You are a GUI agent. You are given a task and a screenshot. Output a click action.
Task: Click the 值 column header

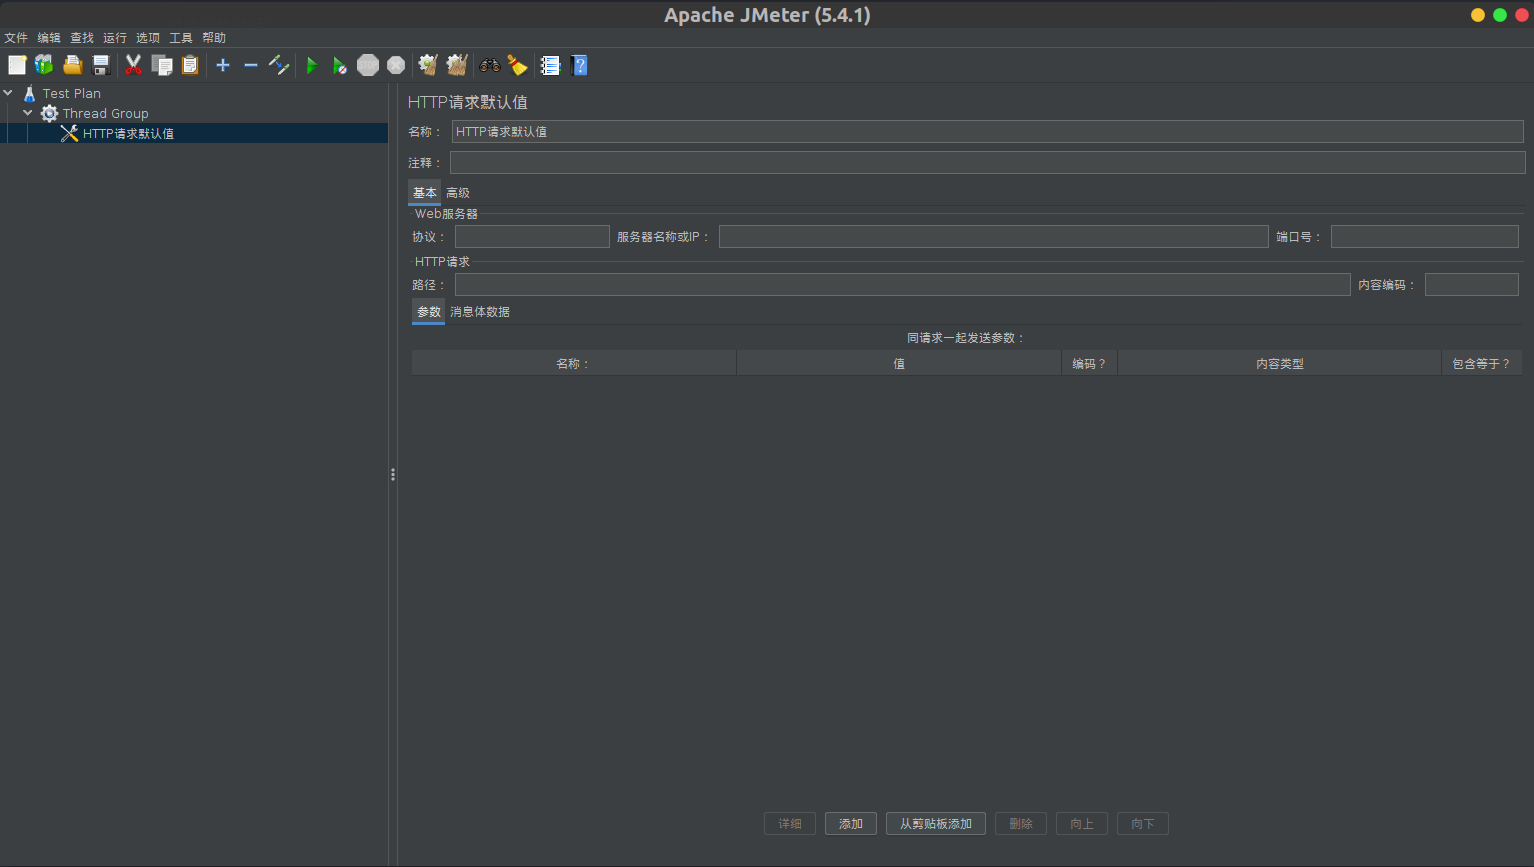pos(899,364)
